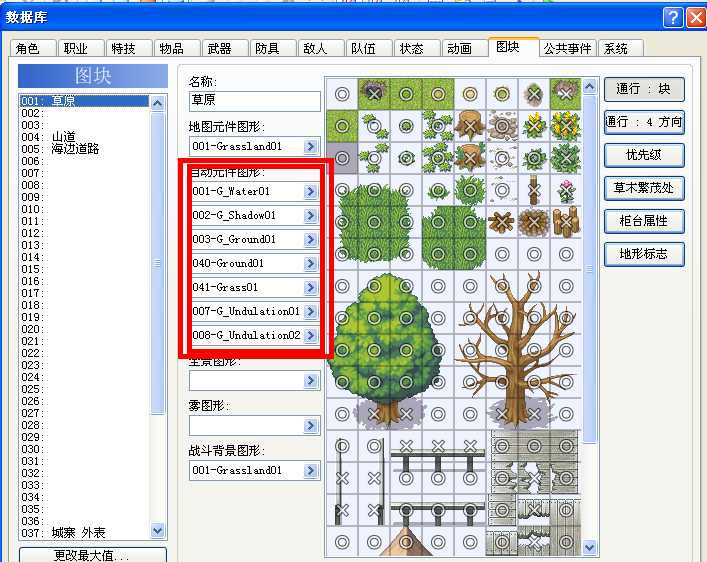Switch to the 敌人 tab

(x=321, y=48)
